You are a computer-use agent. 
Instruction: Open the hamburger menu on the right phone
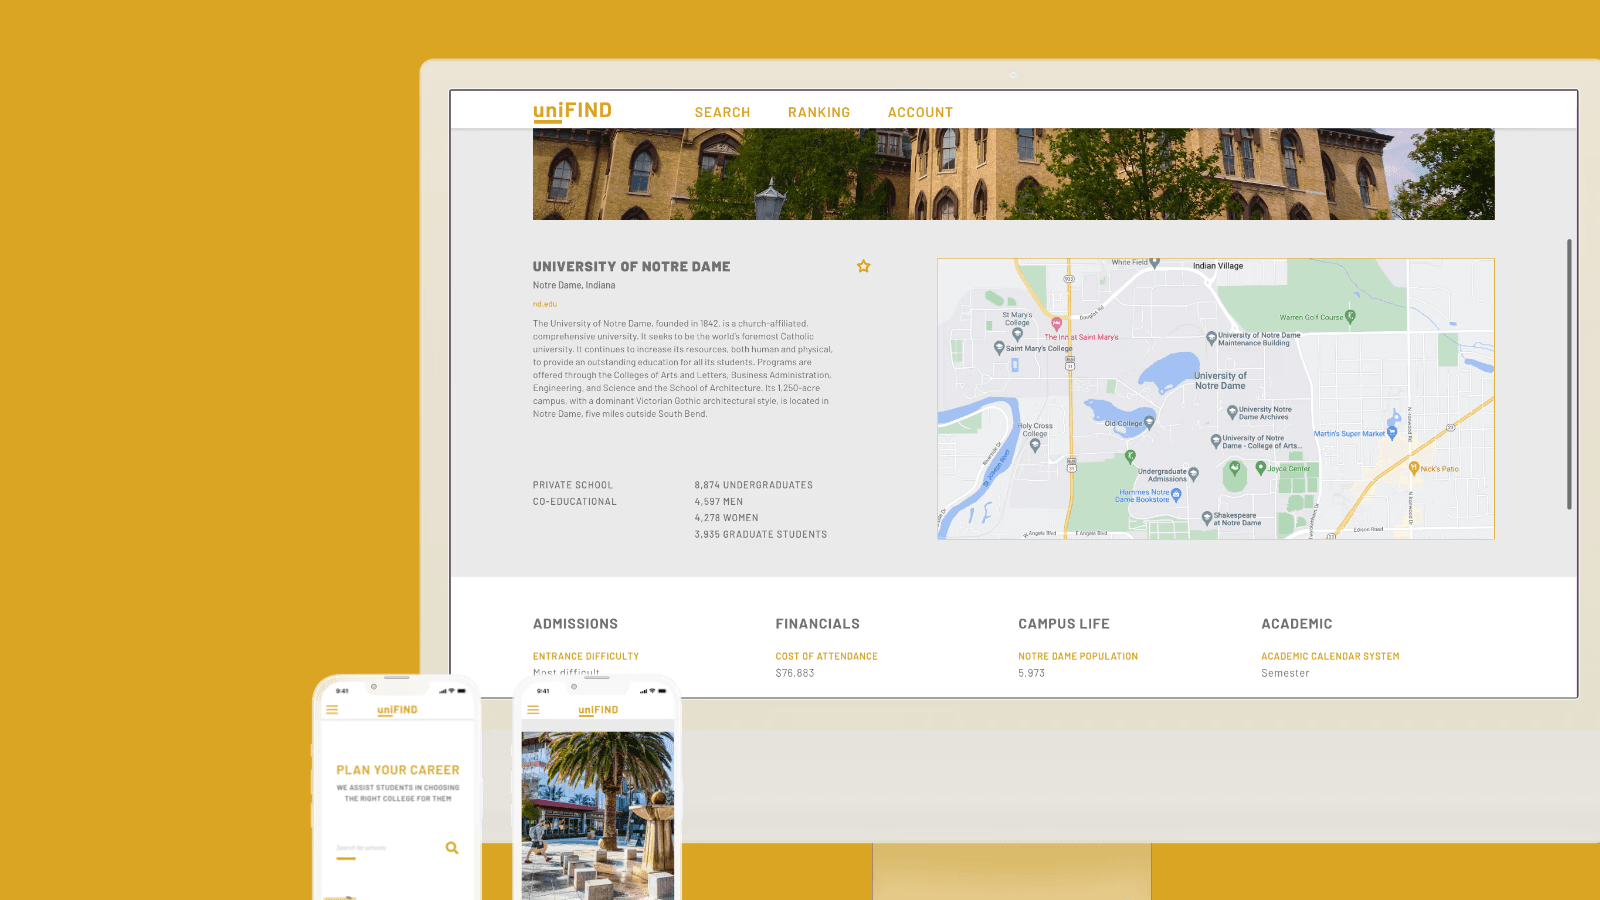pos(533,710)
